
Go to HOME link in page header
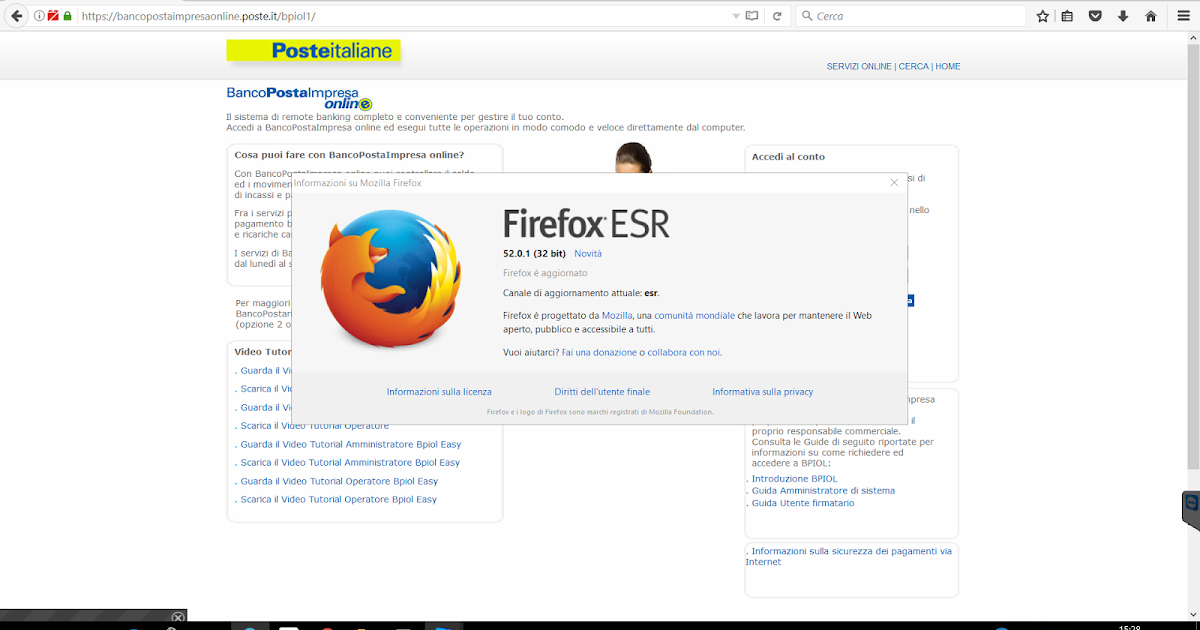click(948, 66)
